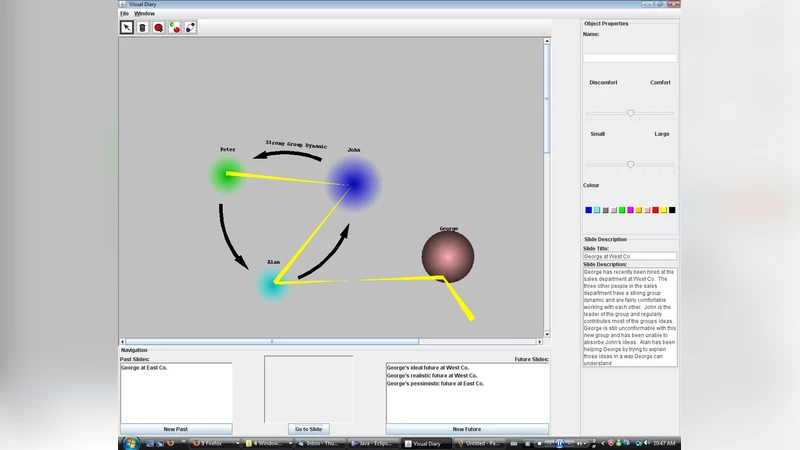Click the canvas scroll down arrow
Viewport: 800px width, 450px height.
547,334
